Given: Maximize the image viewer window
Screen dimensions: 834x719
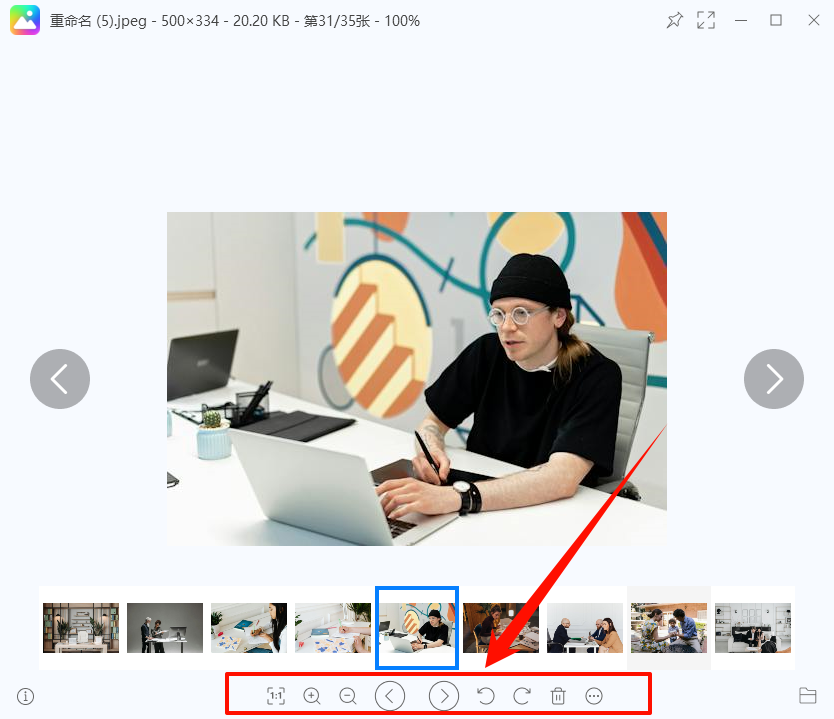Looking at the screenshot, I should [776, 20].
